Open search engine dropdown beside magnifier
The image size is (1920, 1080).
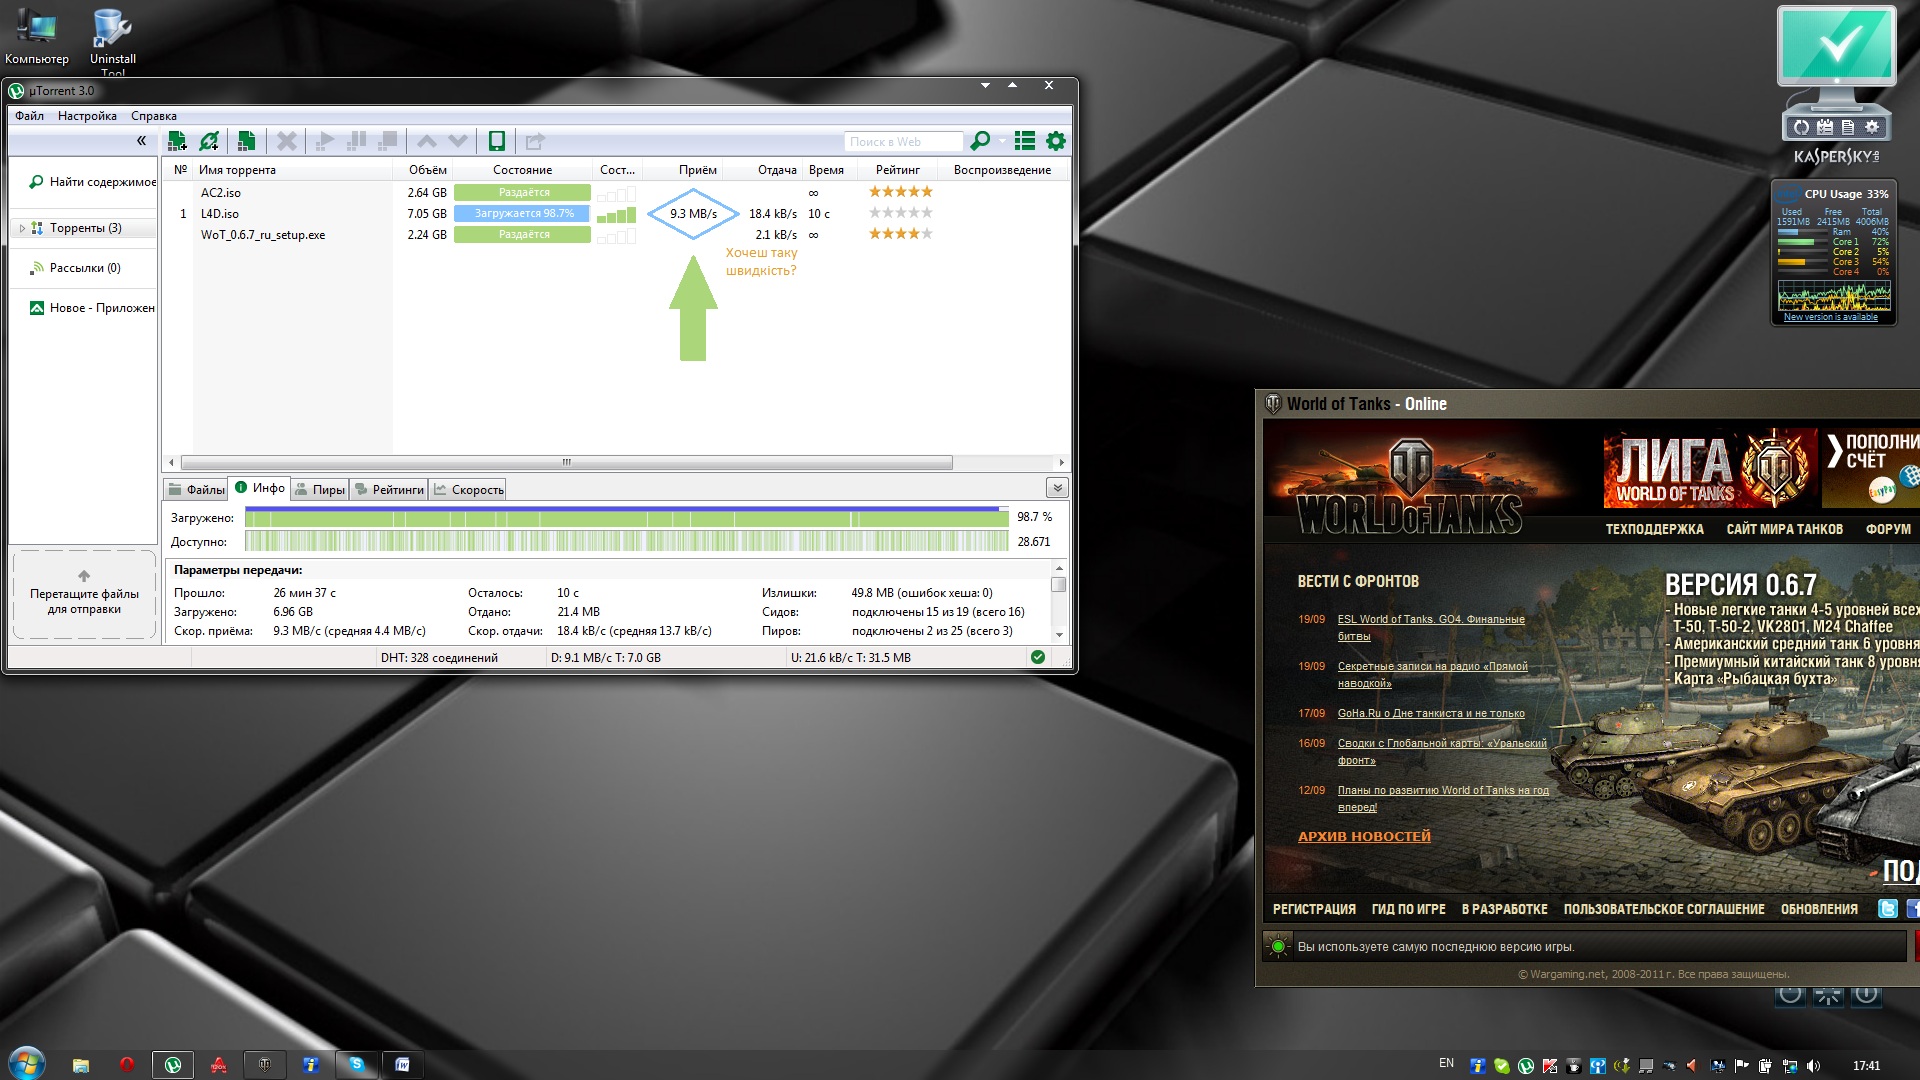tap(1001, 141)
